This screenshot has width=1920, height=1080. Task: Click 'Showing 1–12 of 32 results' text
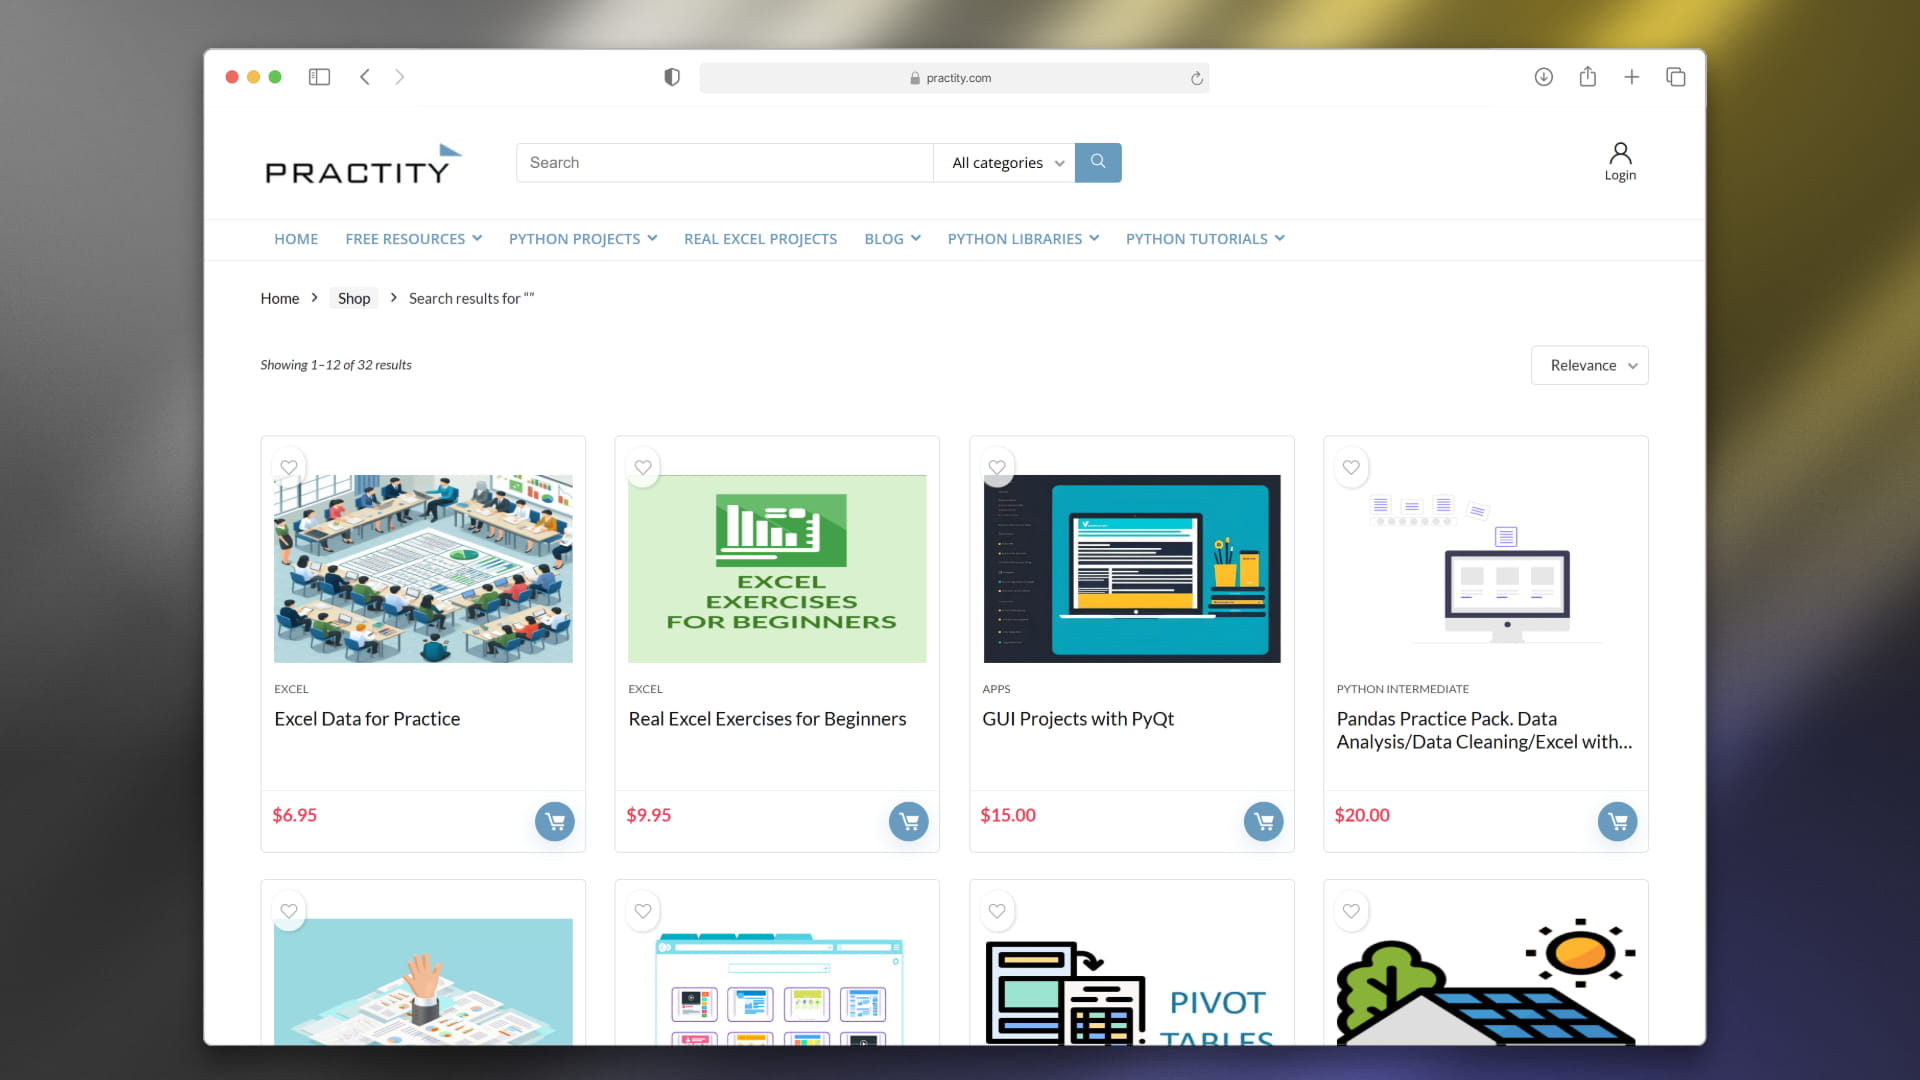[x=336, y=365]
